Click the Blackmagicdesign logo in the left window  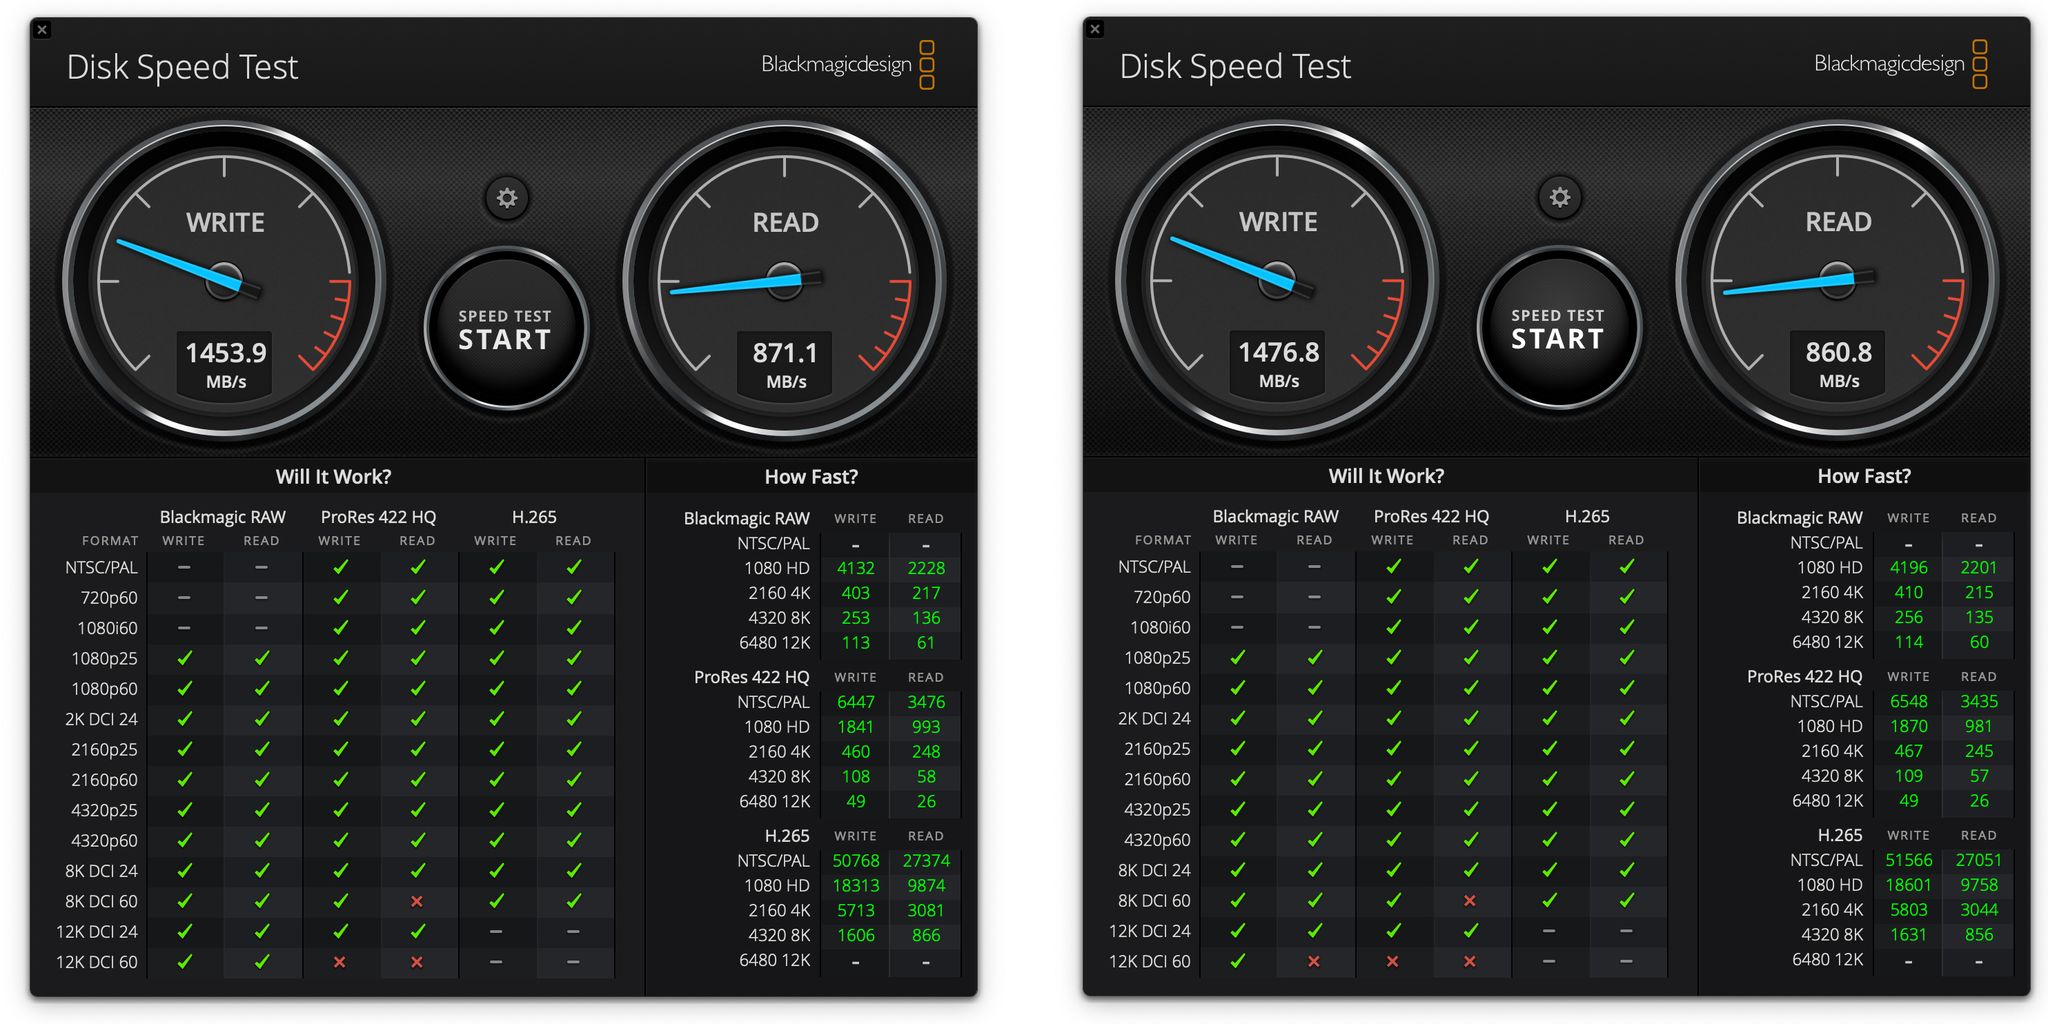tap(836, 64)
